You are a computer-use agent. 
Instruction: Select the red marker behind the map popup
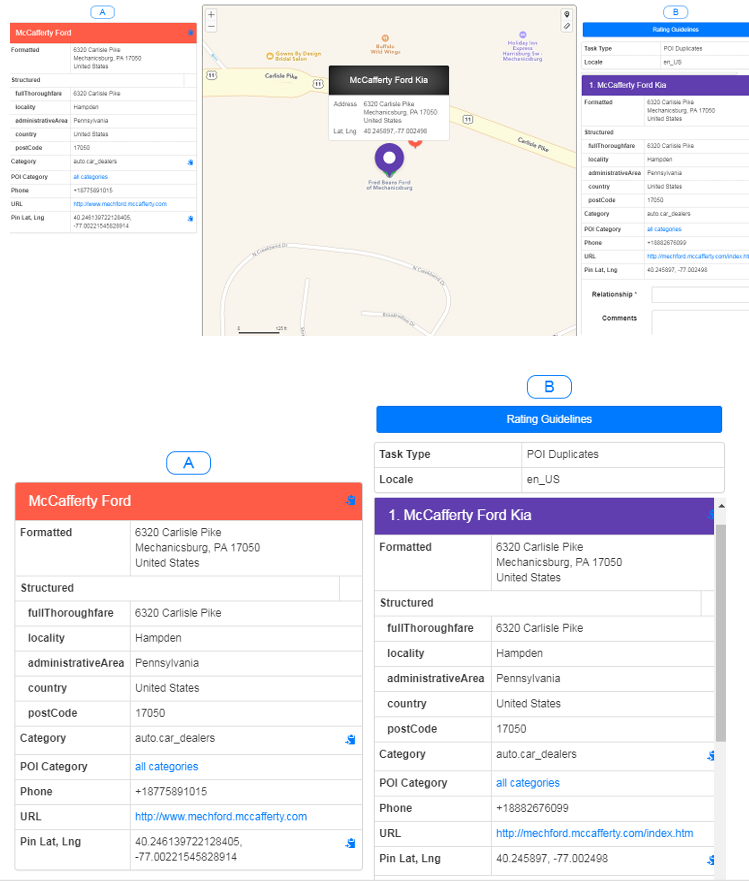tap(415, 144)
